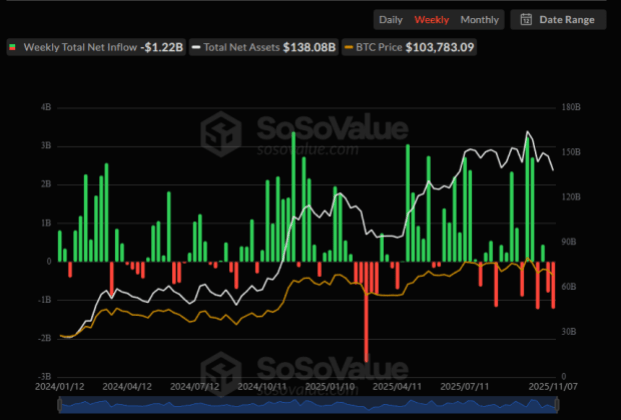Select the Weekly interval tab
The height and width of the screenshot is (420, 621).
pyautogui.click(x=432, y=19)
